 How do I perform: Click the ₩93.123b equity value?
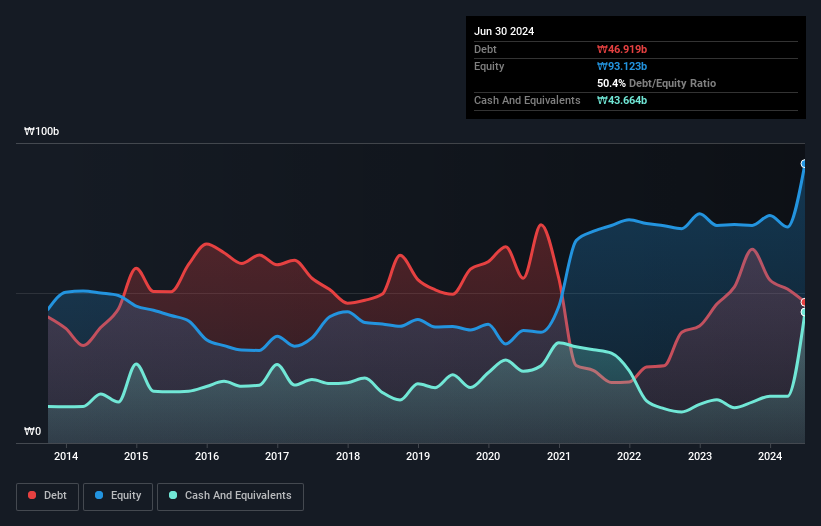622,66
